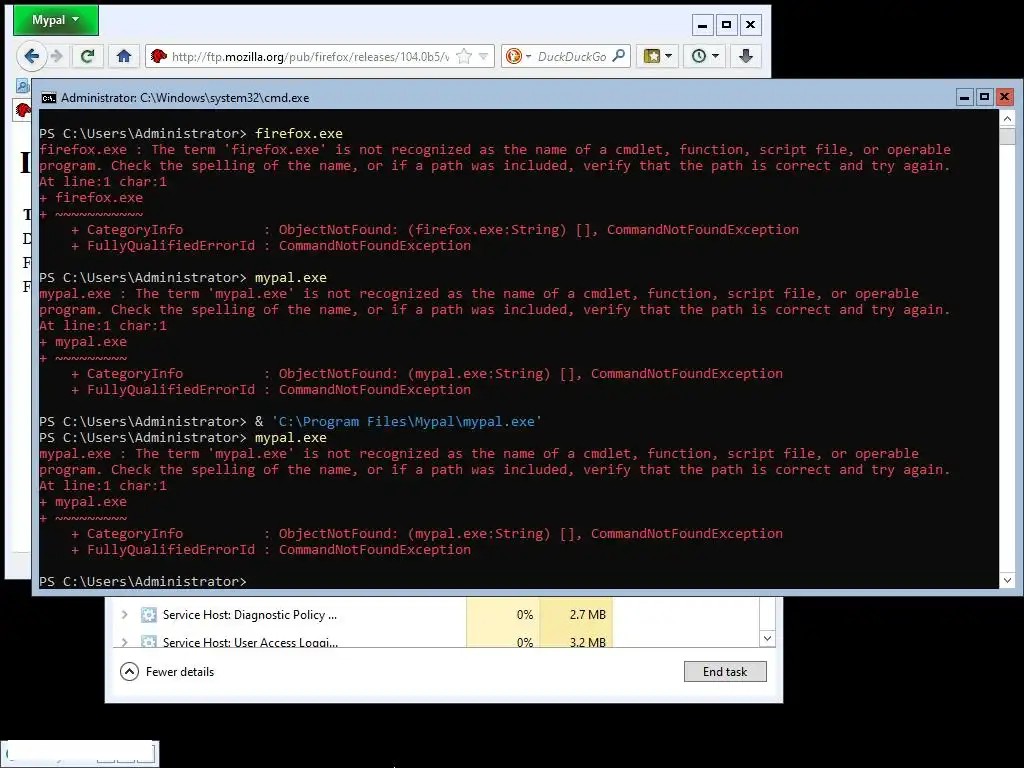This screenshot has width=1024, height=768.
Task: Minimize the Administrator cmd.exe window
Action: [x=965, y=97]
